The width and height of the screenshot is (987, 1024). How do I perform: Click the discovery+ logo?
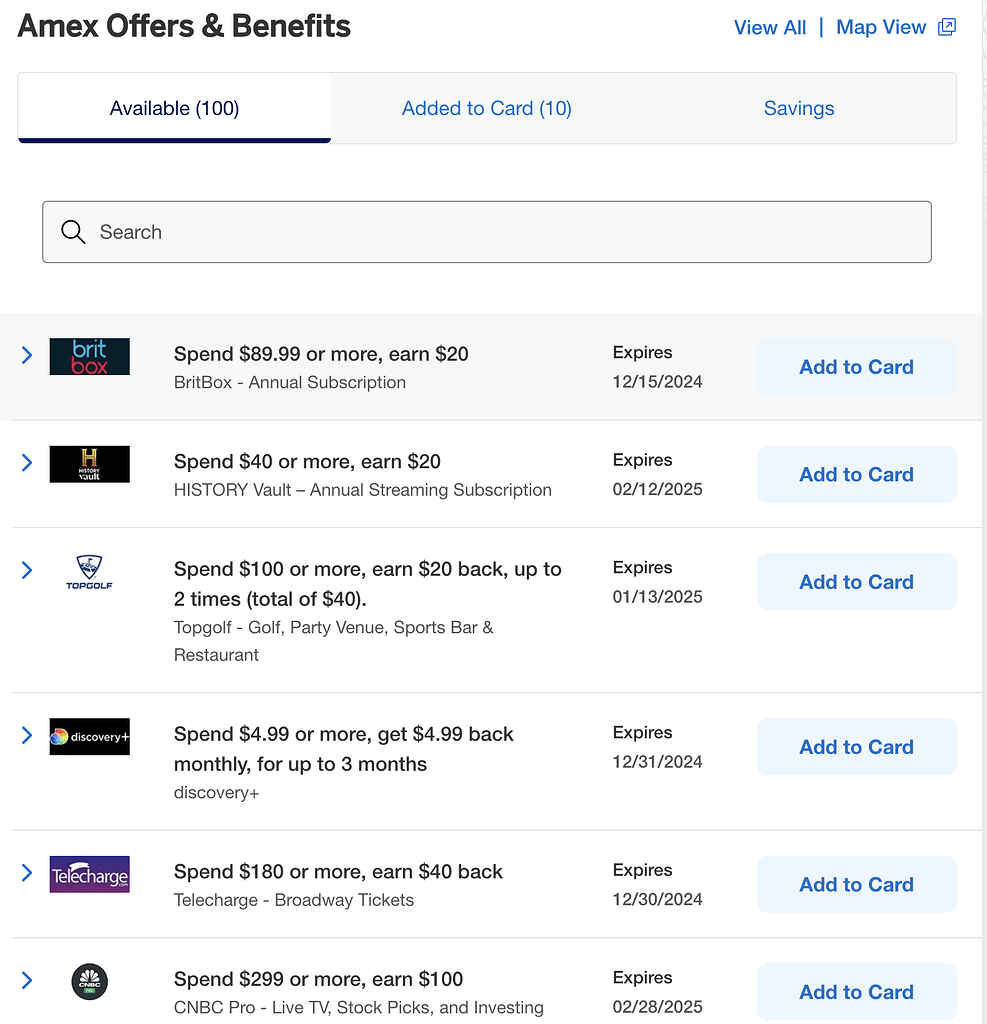89,737
